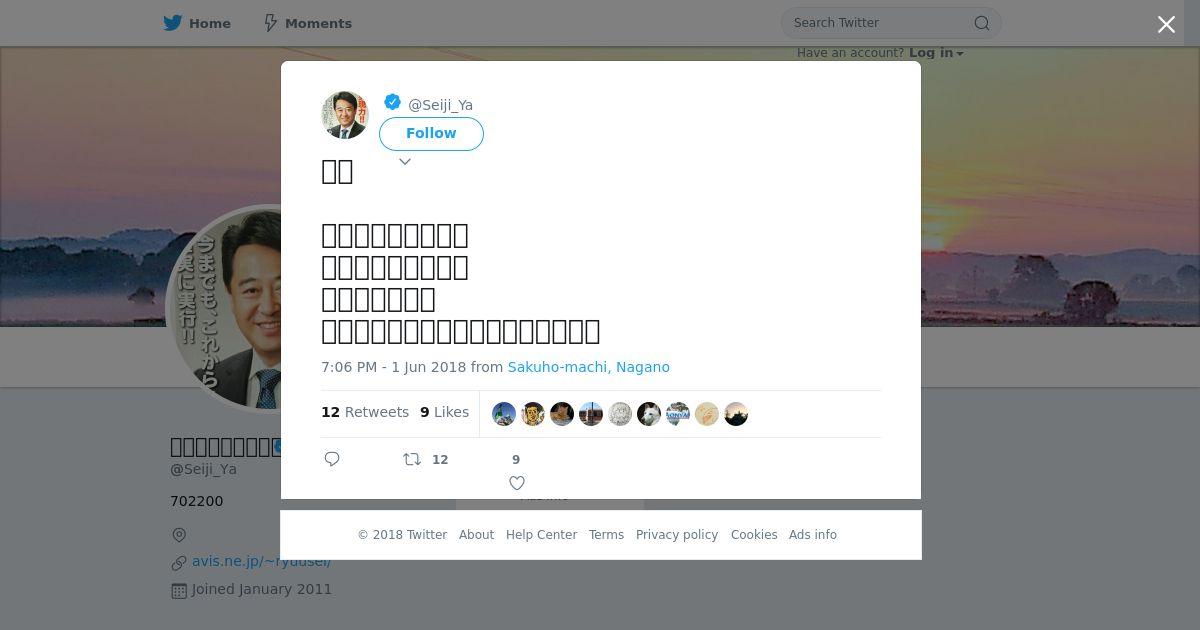Open the Privacy policy footer link
Screen dimensions: 1200x630
(677, 535)
